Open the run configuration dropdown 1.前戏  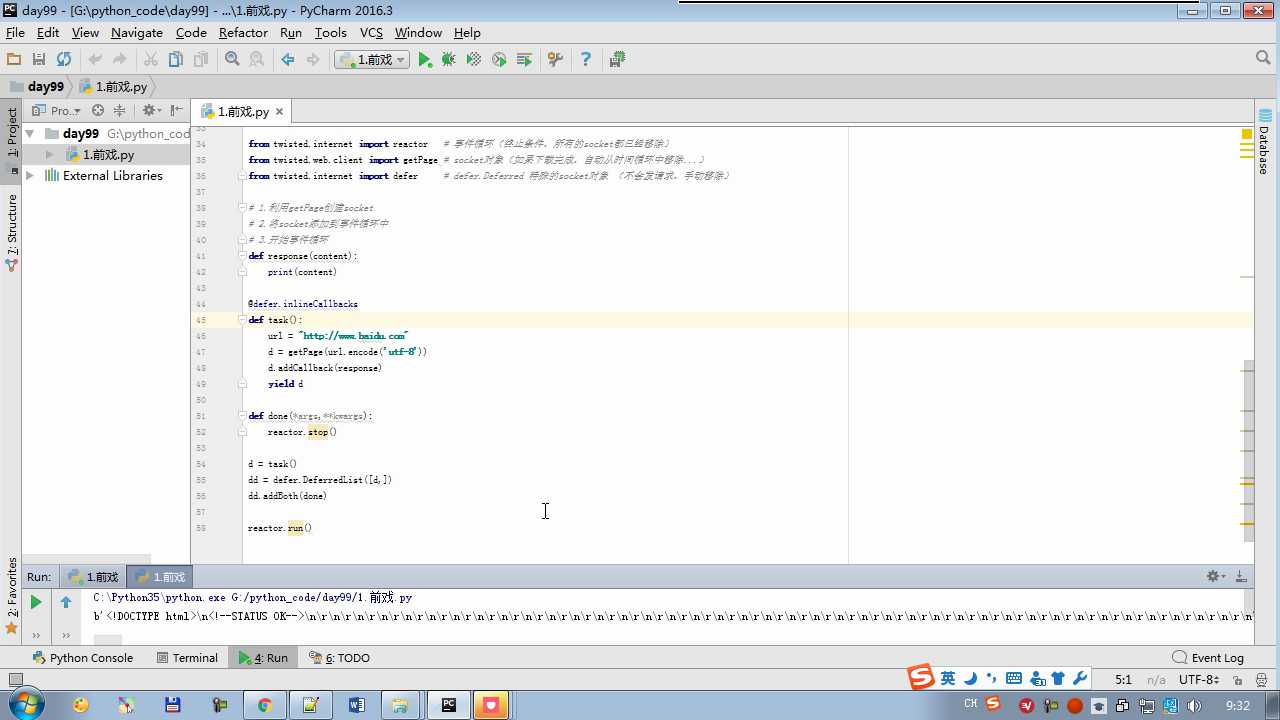point(372,60)
